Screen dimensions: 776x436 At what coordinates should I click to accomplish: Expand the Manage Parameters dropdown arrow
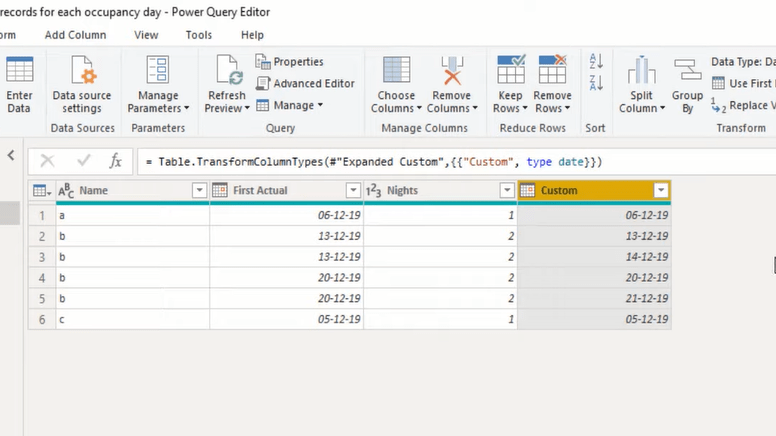point(187,108)
